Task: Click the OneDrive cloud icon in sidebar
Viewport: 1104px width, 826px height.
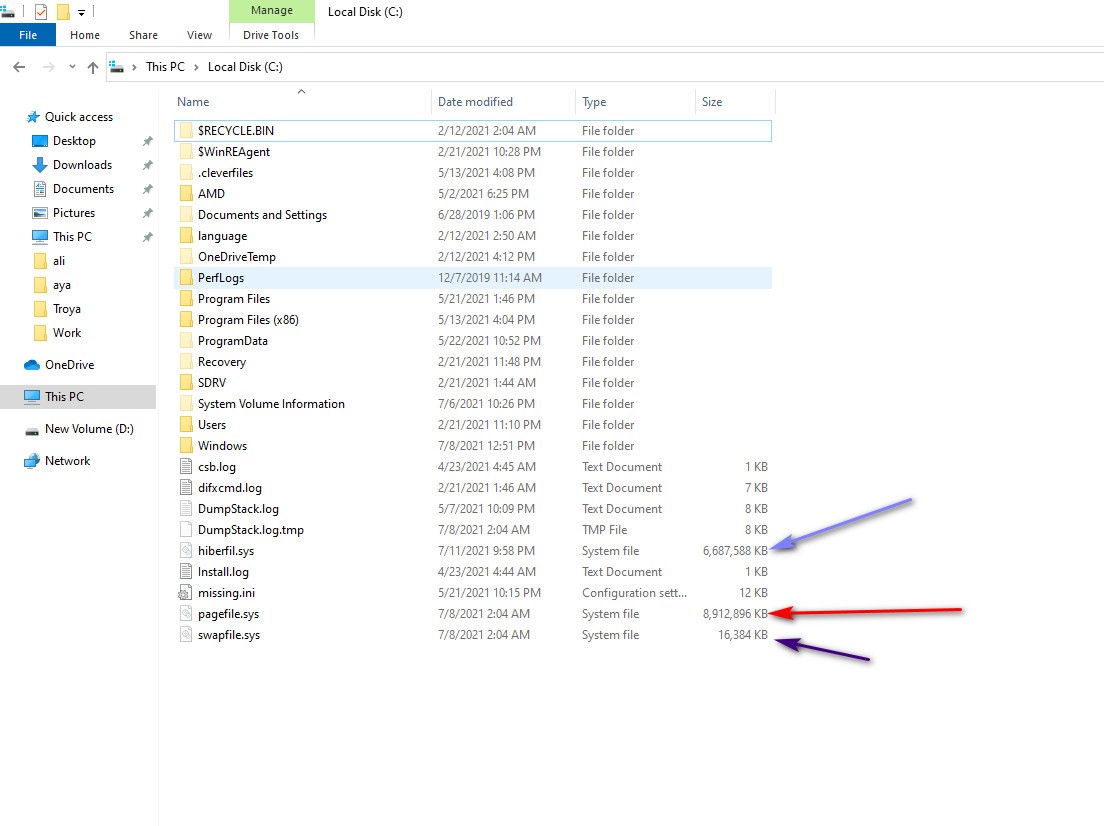Action: [32, 365]
